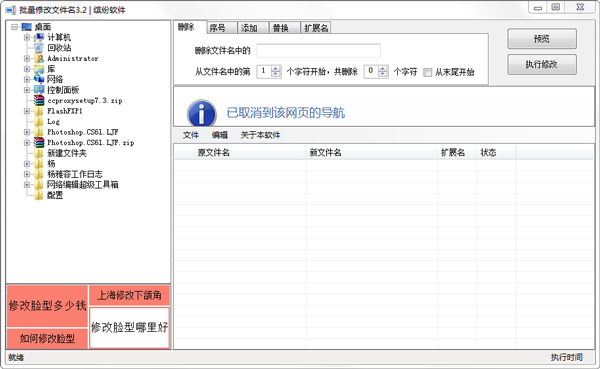Expand the FlashFXP1 folder node
600x369 pixels.
tap(27, 111)
